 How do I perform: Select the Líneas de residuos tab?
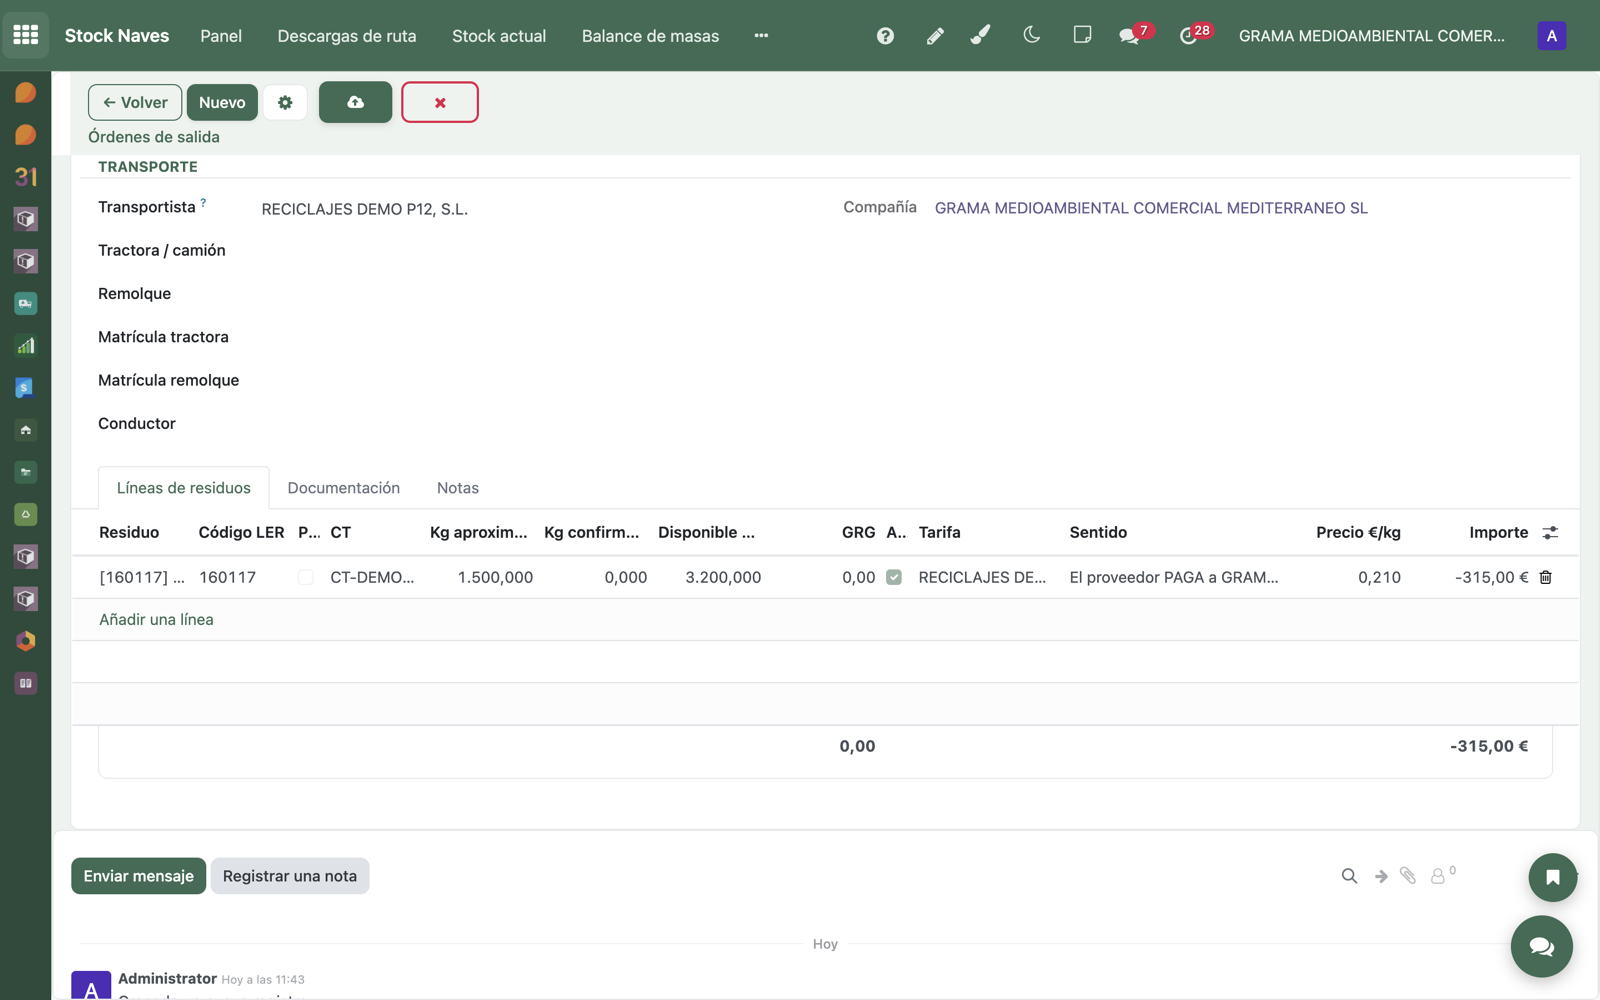pos(184,488)
